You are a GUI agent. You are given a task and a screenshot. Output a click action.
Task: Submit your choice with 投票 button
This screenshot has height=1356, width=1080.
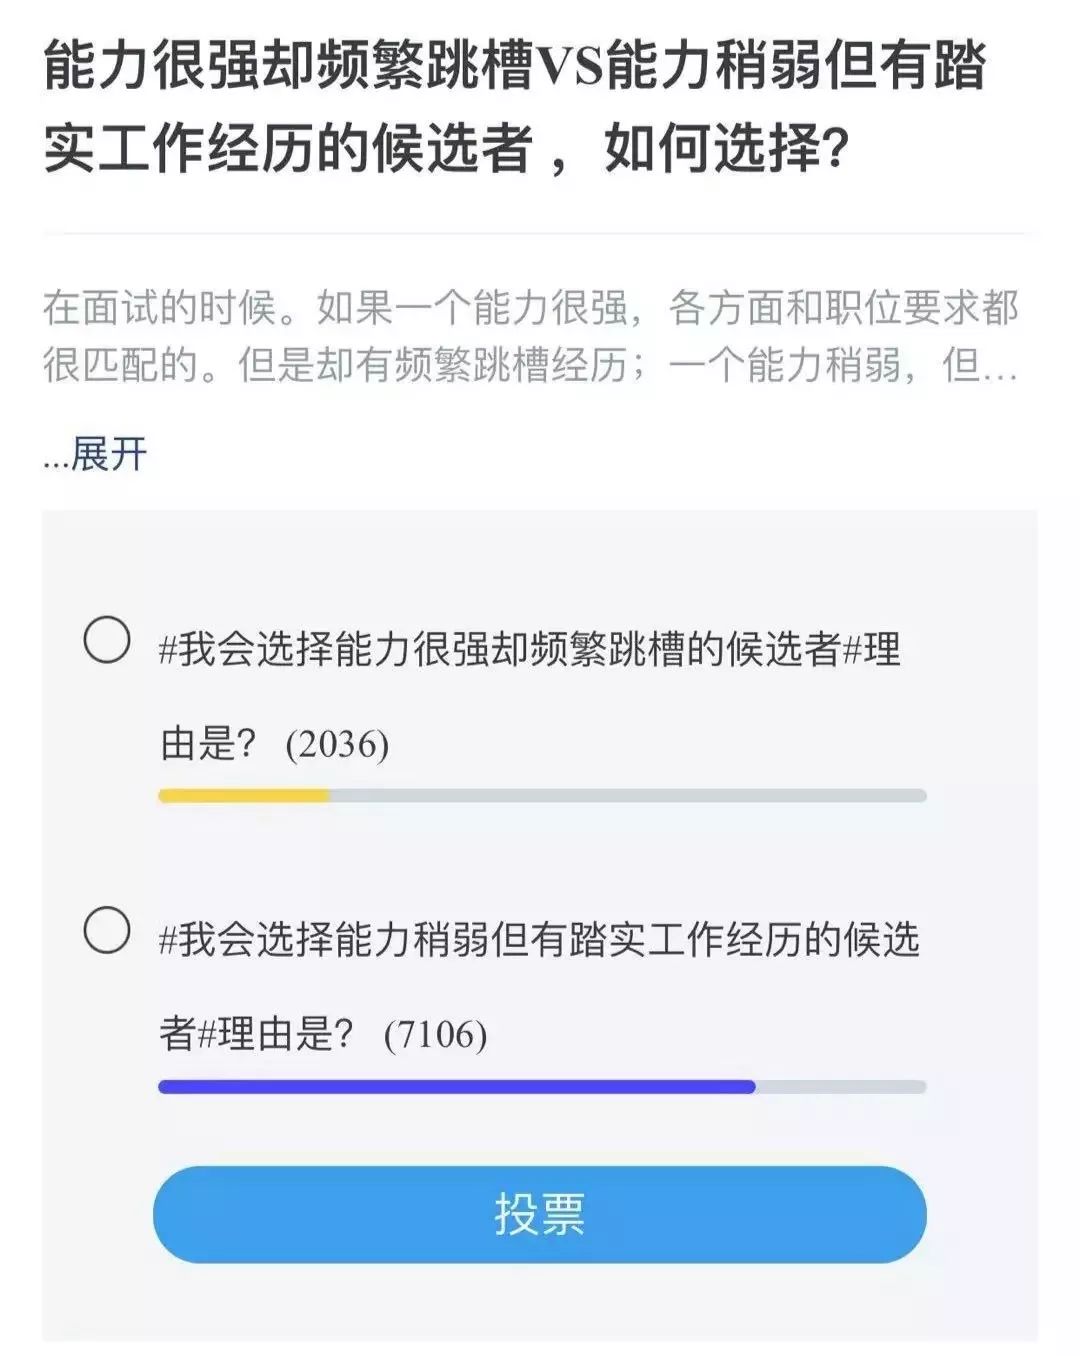click(x=540, y=1214)
